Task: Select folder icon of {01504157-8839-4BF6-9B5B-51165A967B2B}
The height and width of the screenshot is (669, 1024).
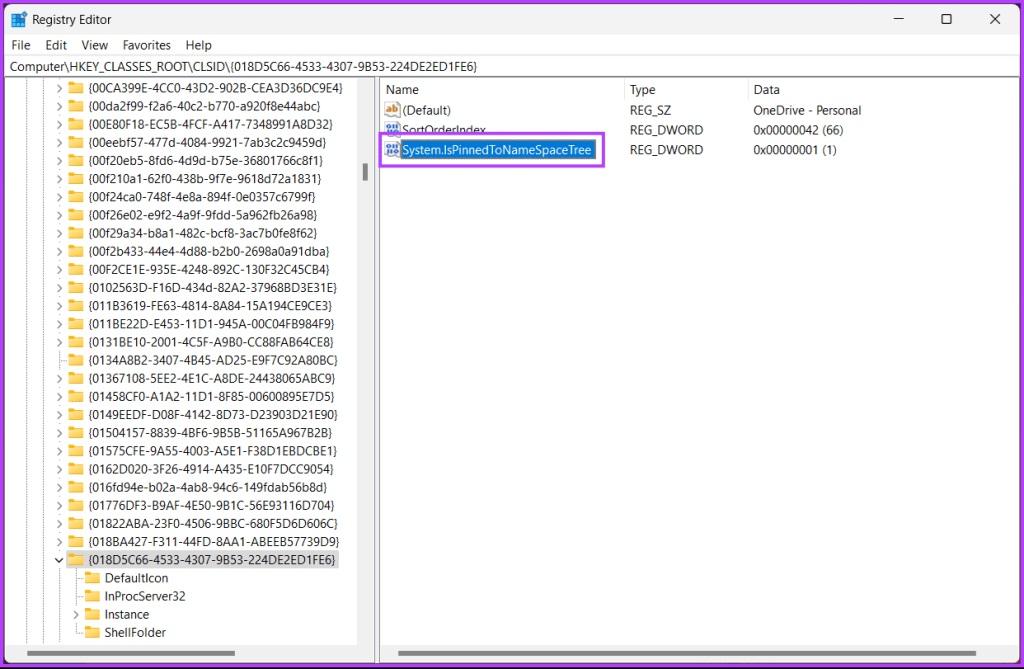Action: pyautogui.click(x=76, y=432)
